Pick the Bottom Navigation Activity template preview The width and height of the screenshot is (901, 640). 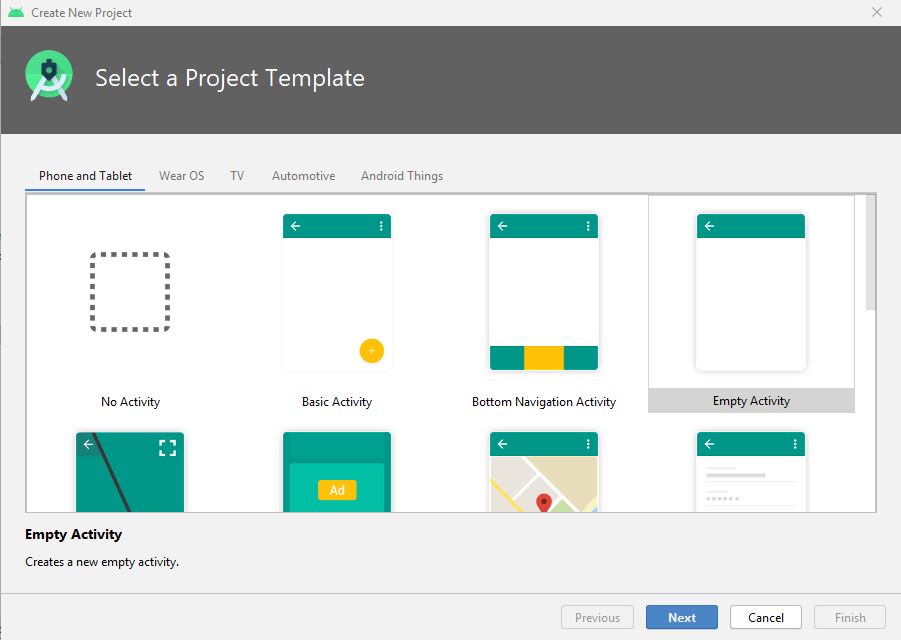(544, 292)
